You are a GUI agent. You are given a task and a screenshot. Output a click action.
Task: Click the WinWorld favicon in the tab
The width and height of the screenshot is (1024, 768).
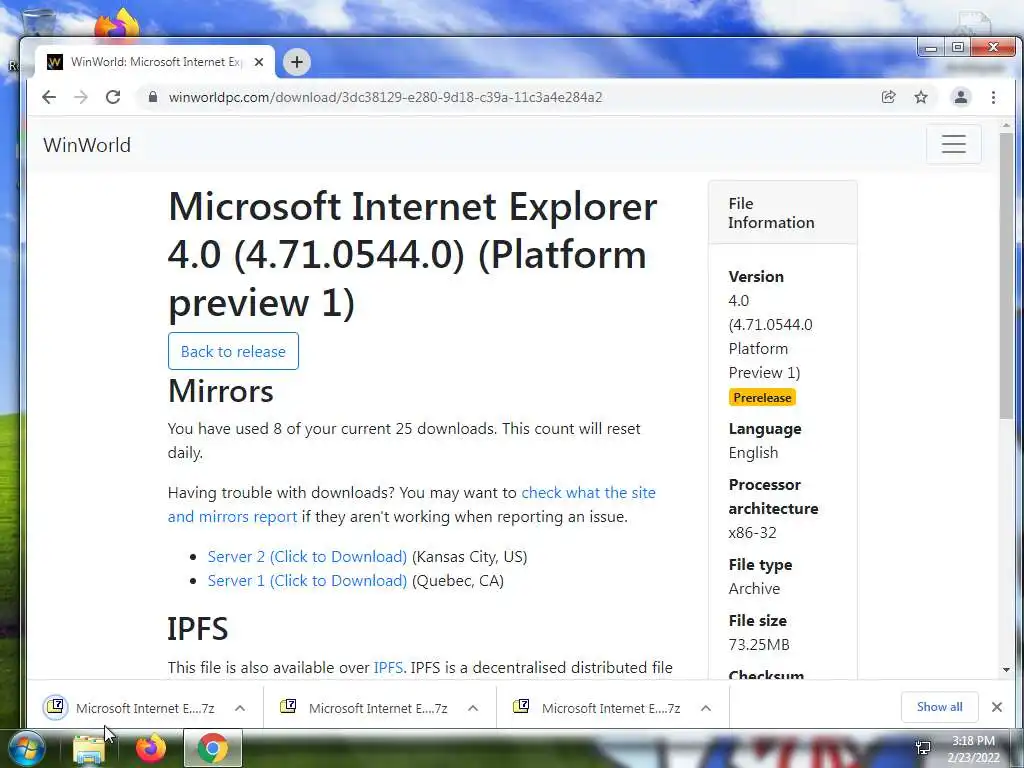55,62
